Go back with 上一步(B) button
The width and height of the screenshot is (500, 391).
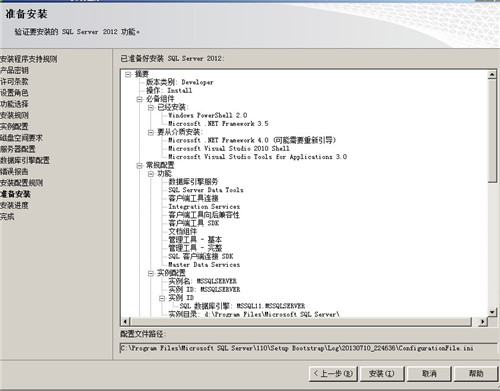[333, 374]
